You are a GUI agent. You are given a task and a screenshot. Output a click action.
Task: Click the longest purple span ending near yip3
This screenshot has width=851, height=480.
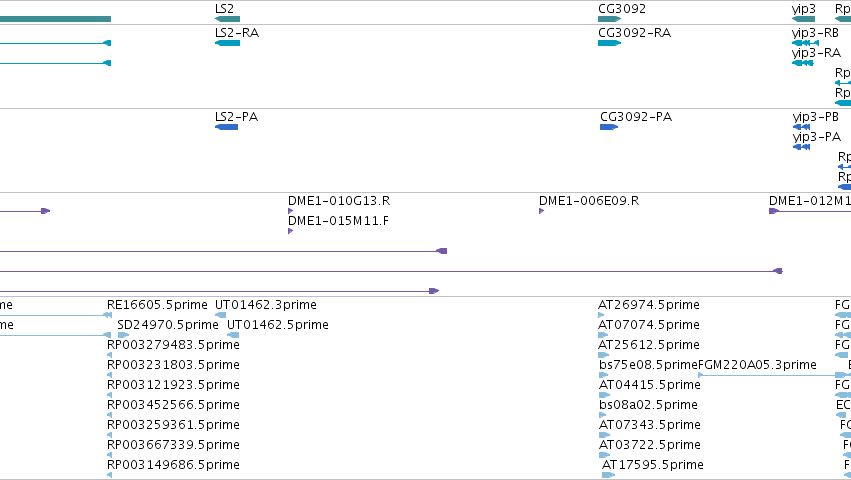click(391, 271)
